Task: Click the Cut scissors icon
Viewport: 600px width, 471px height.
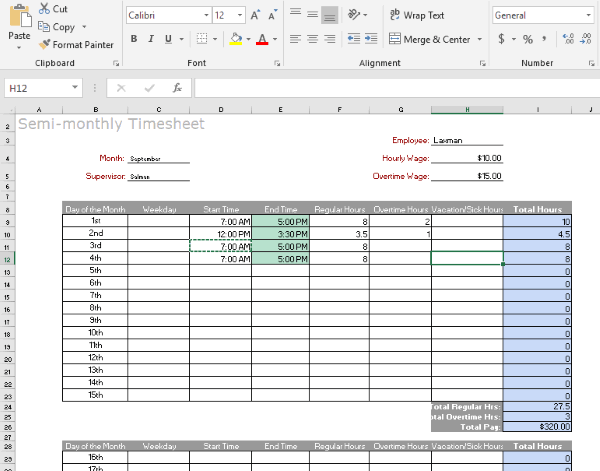Action: click(x=44, y=9)
